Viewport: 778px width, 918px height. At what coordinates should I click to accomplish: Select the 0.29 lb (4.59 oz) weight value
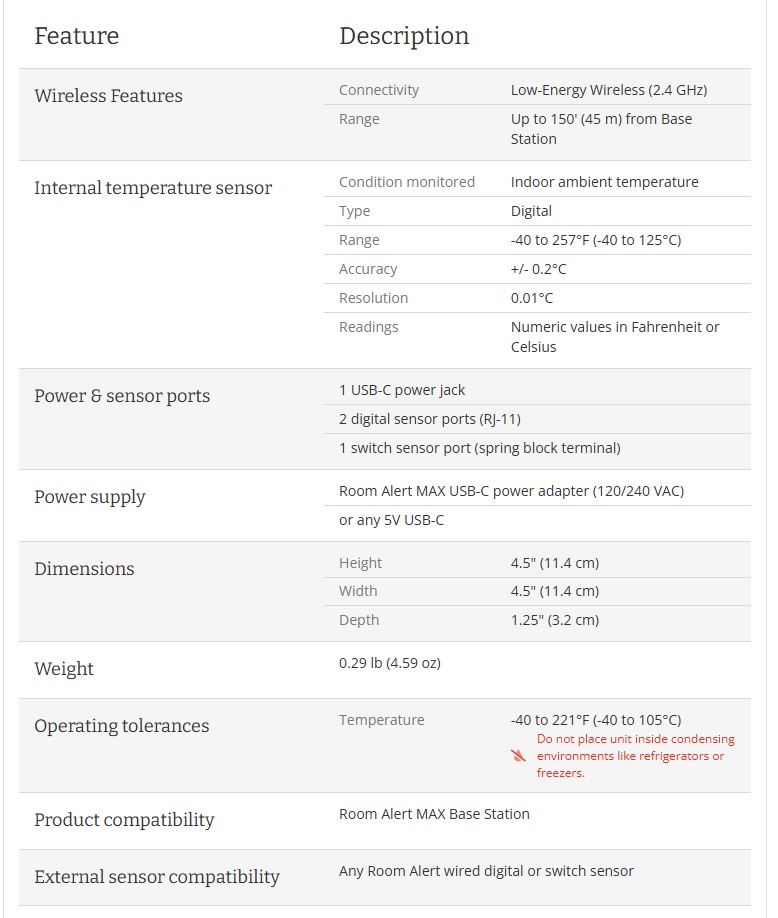[x=390, y=663]
